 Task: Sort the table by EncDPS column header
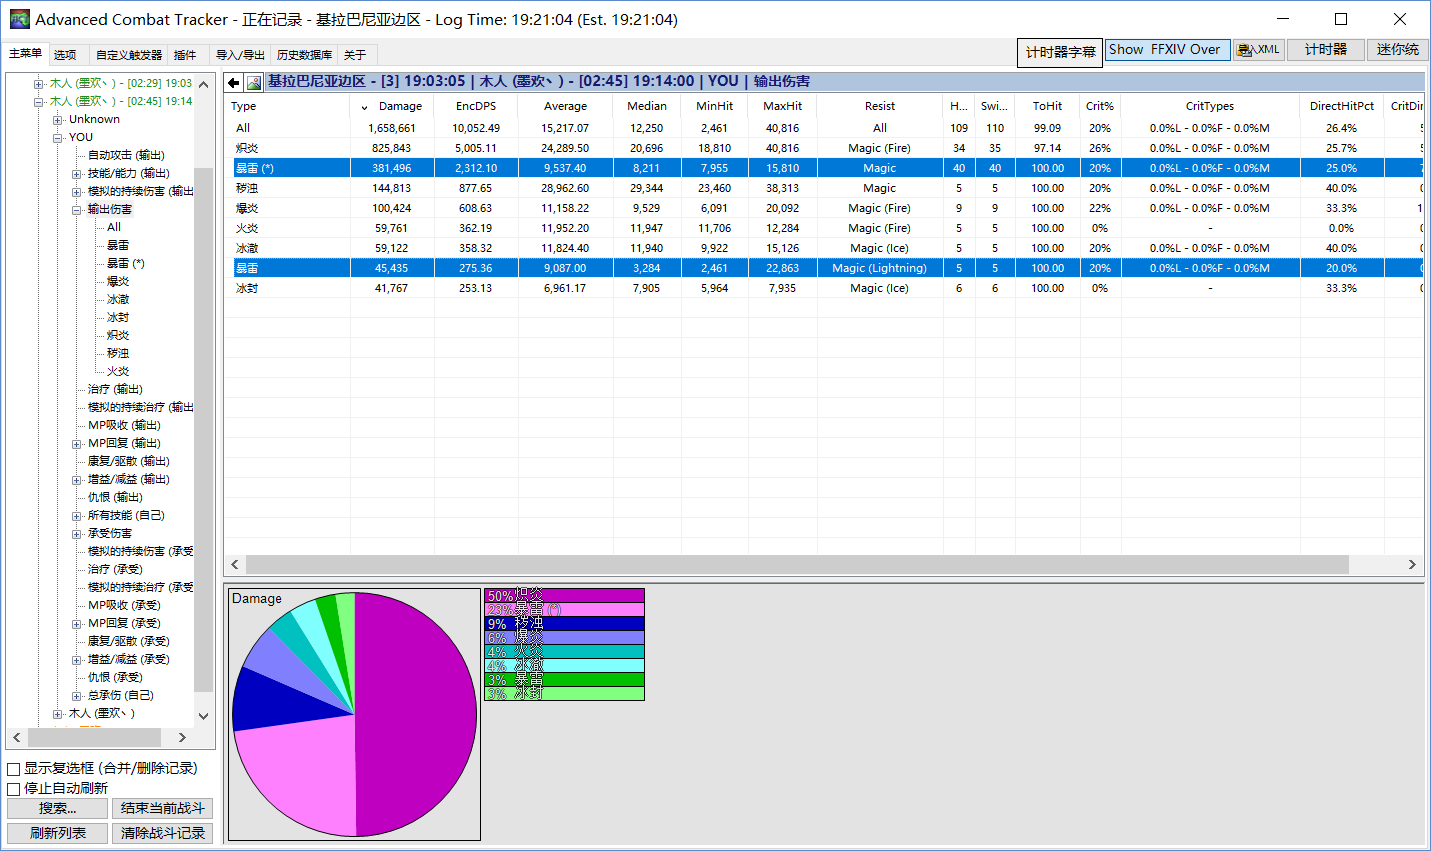pos(475,106)
